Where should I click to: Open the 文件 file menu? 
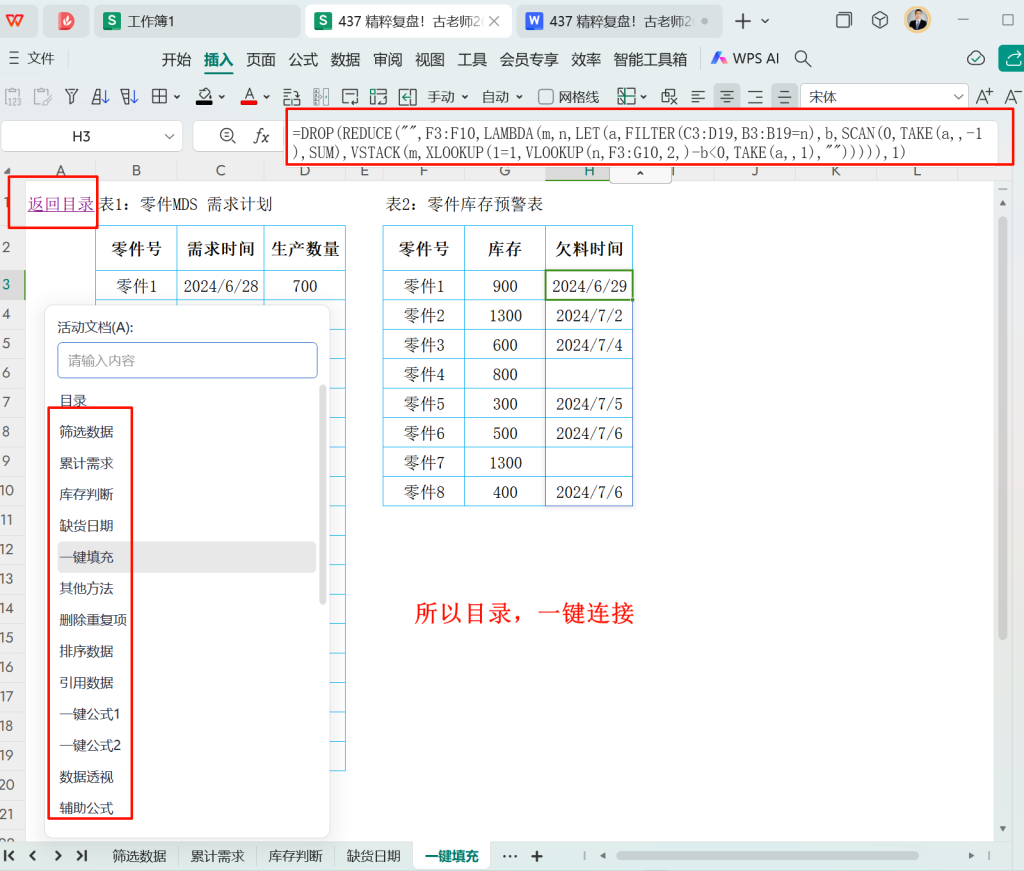point(31,59)
